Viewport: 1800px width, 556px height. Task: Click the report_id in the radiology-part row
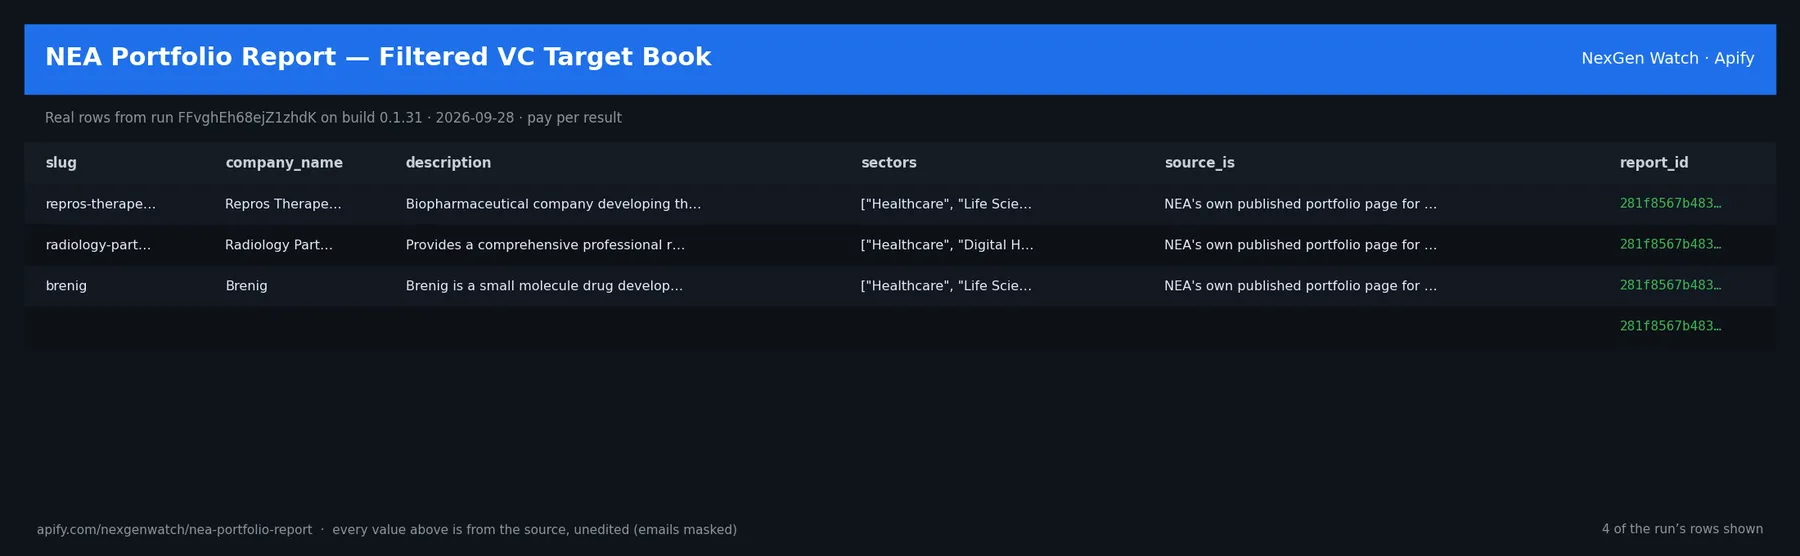click(1670, 245)
